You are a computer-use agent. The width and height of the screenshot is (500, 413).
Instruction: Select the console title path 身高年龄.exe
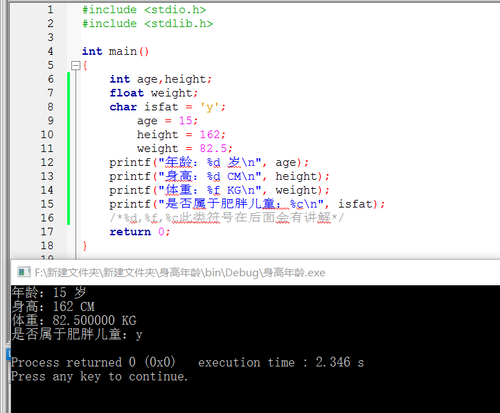(180, 273)
